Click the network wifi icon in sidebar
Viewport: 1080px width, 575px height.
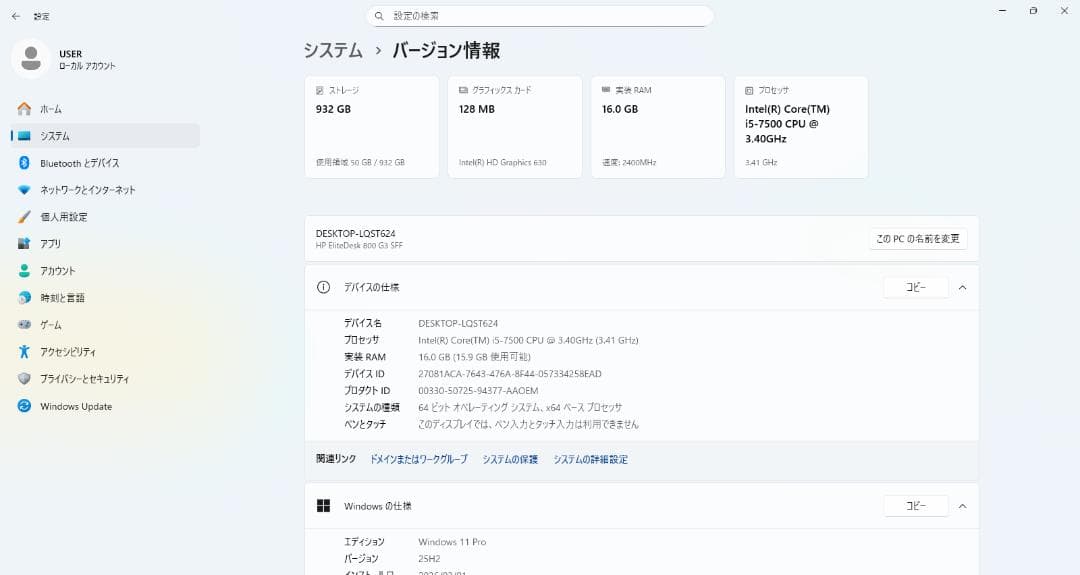click(24, 189)
